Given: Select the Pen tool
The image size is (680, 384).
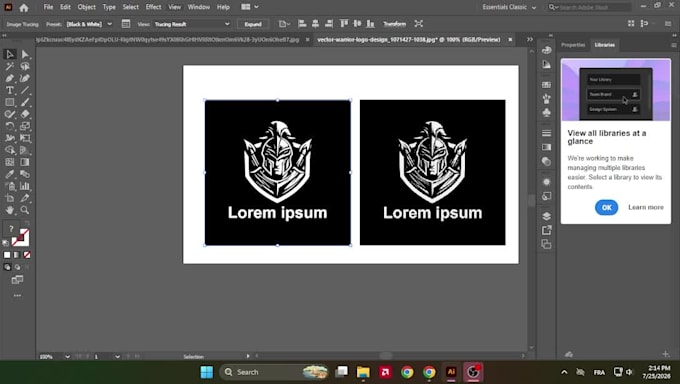Looking at the screenshot, I should point(10,79).
